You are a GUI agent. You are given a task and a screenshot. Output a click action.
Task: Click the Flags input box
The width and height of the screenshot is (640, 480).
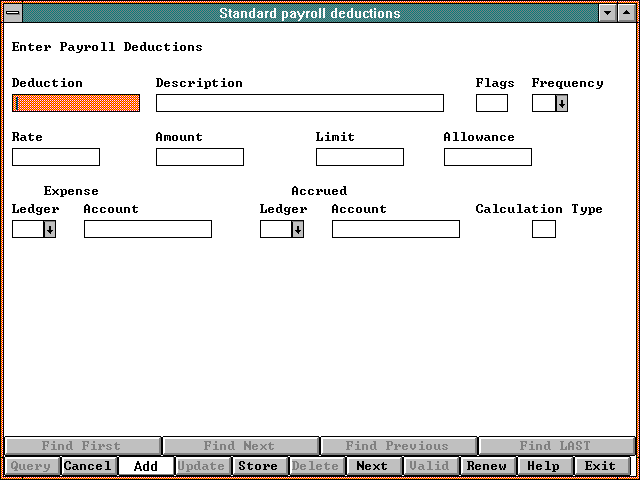491,103
